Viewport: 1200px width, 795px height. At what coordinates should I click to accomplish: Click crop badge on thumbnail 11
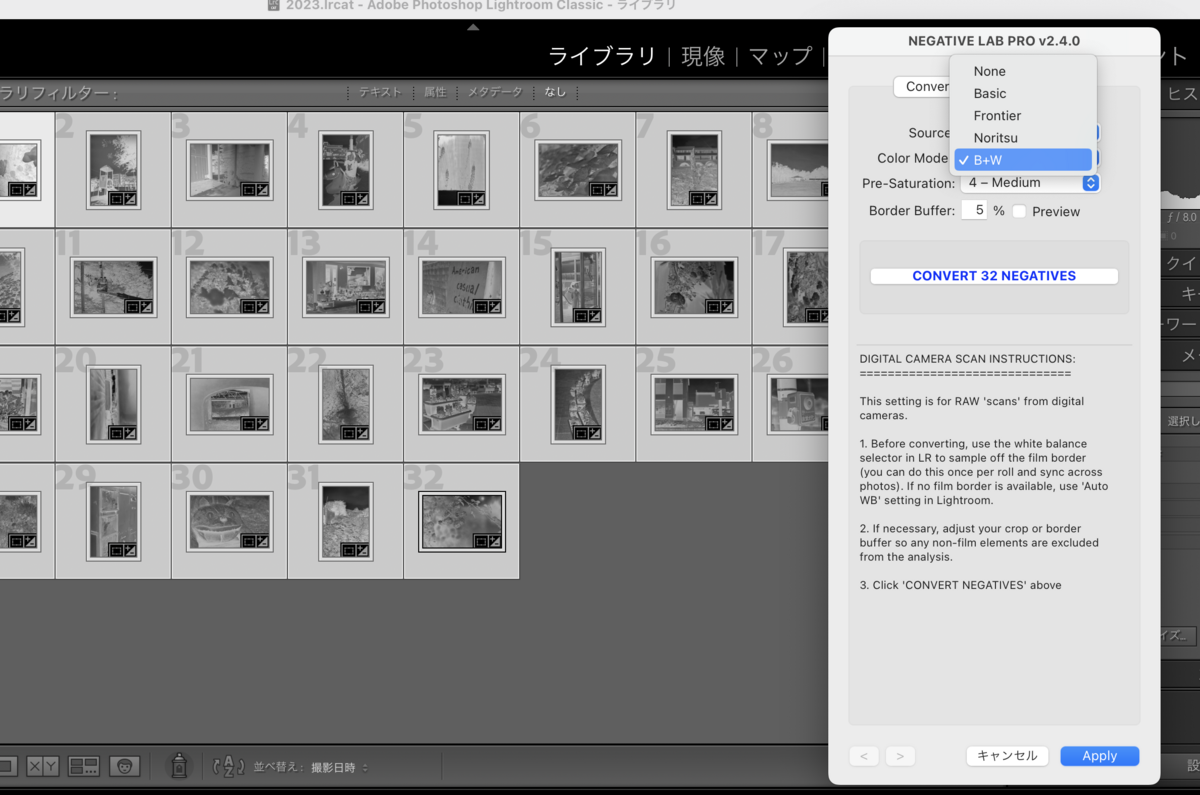(x=132, y=306)
